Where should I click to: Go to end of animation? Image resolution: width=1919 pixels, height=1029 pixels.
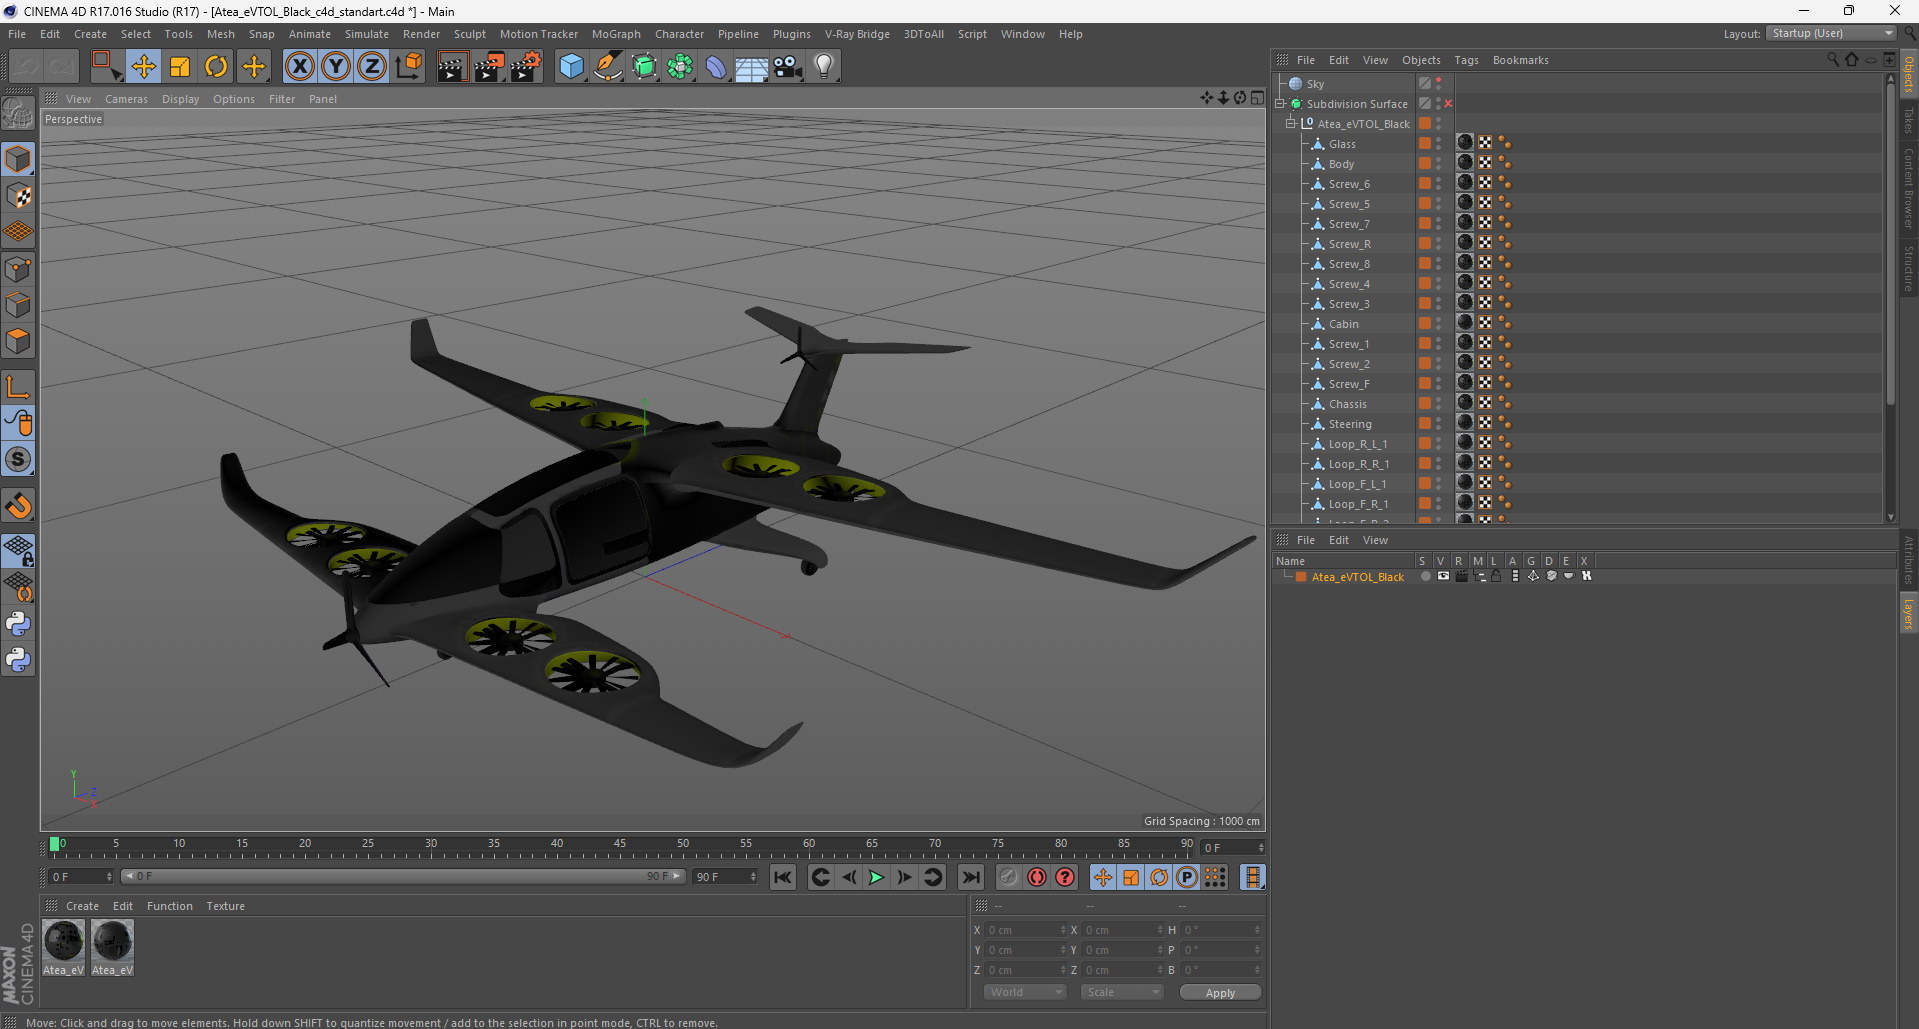coord(970,877)
